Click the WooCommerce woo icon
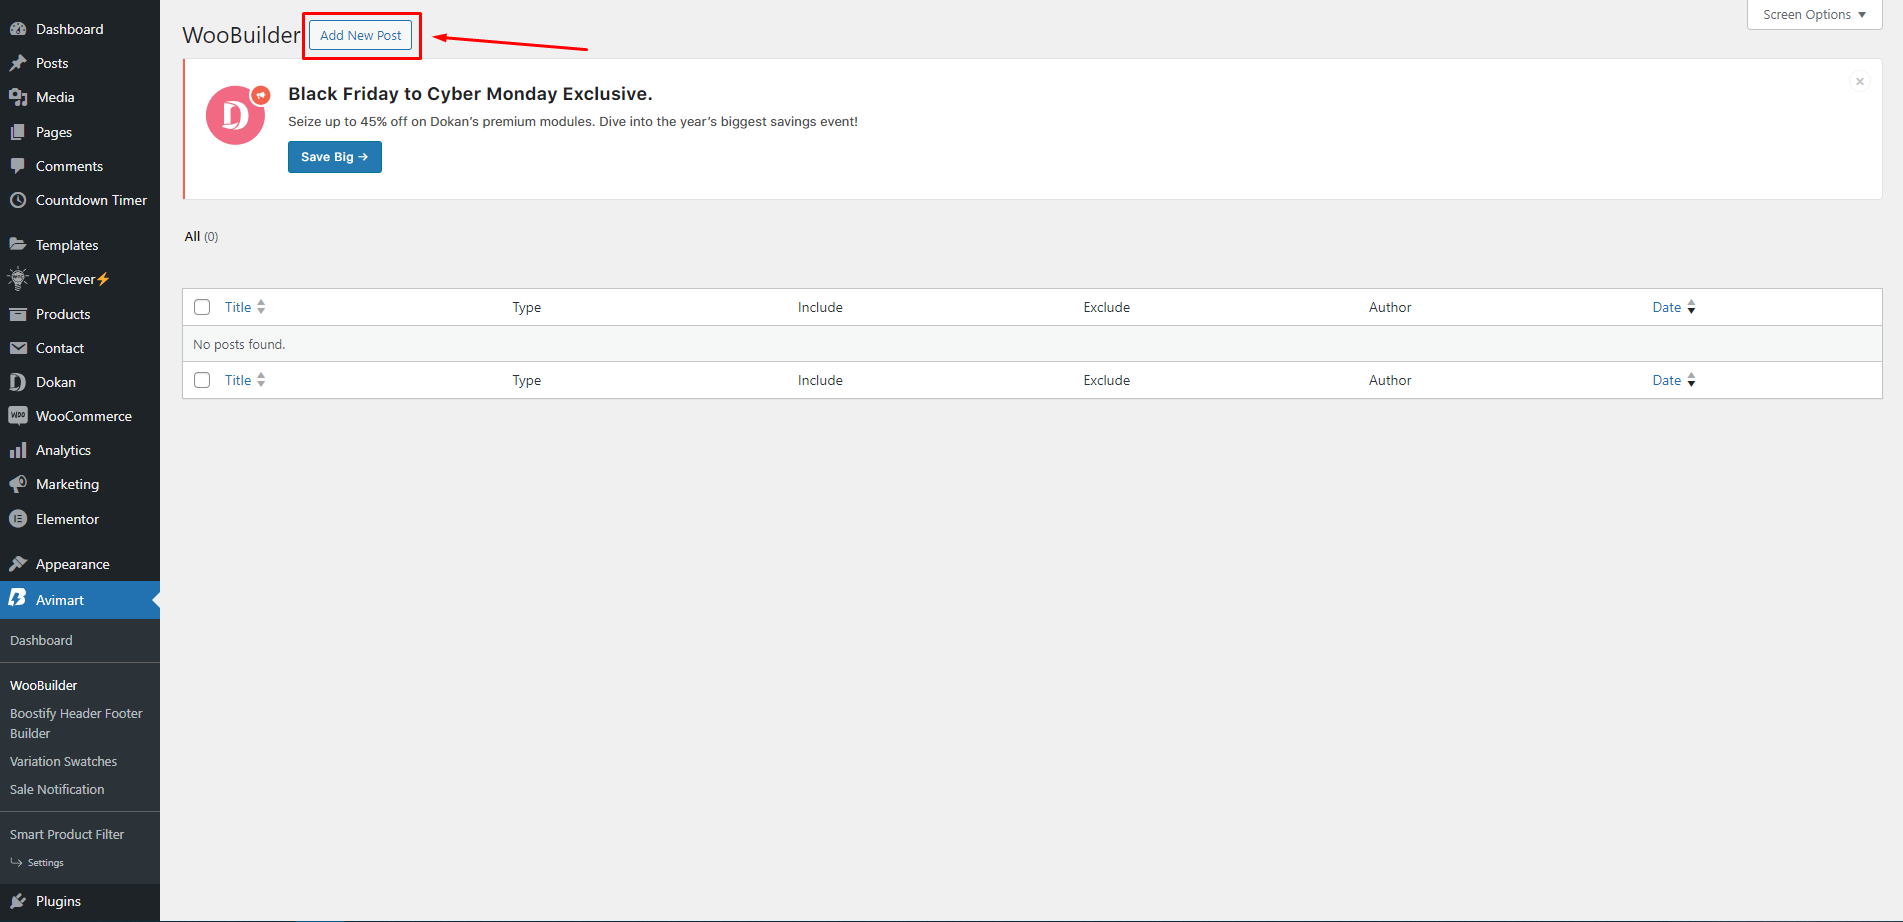Screen dimensions: 1903x922 coord(18,416)
